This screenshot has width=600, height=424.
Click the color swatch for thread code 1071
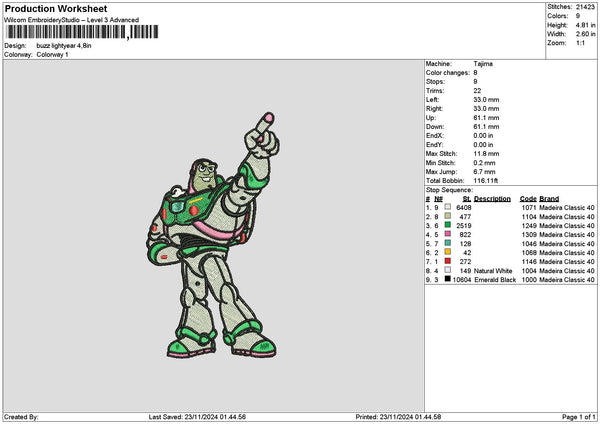pos(447,207)
